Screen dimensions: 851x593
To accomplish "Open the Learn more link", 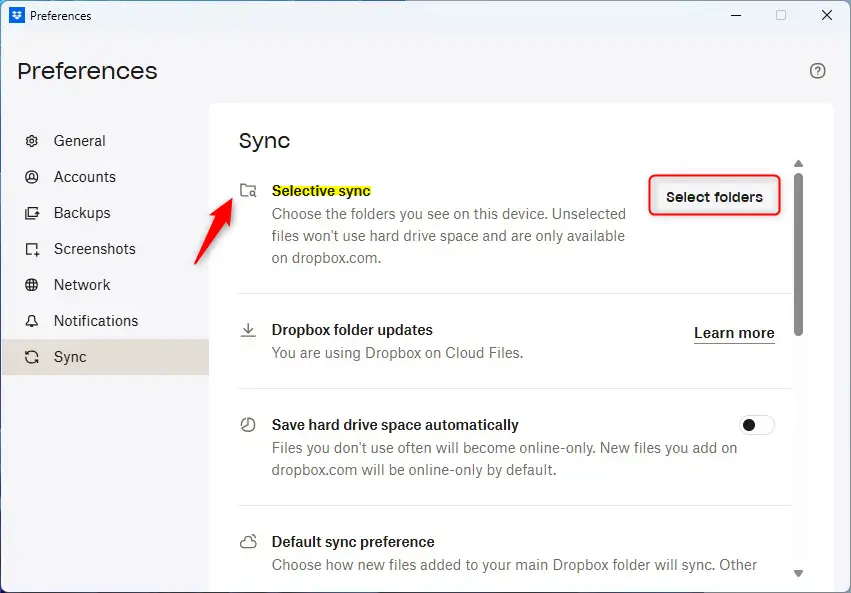I will tap(734, 333).
